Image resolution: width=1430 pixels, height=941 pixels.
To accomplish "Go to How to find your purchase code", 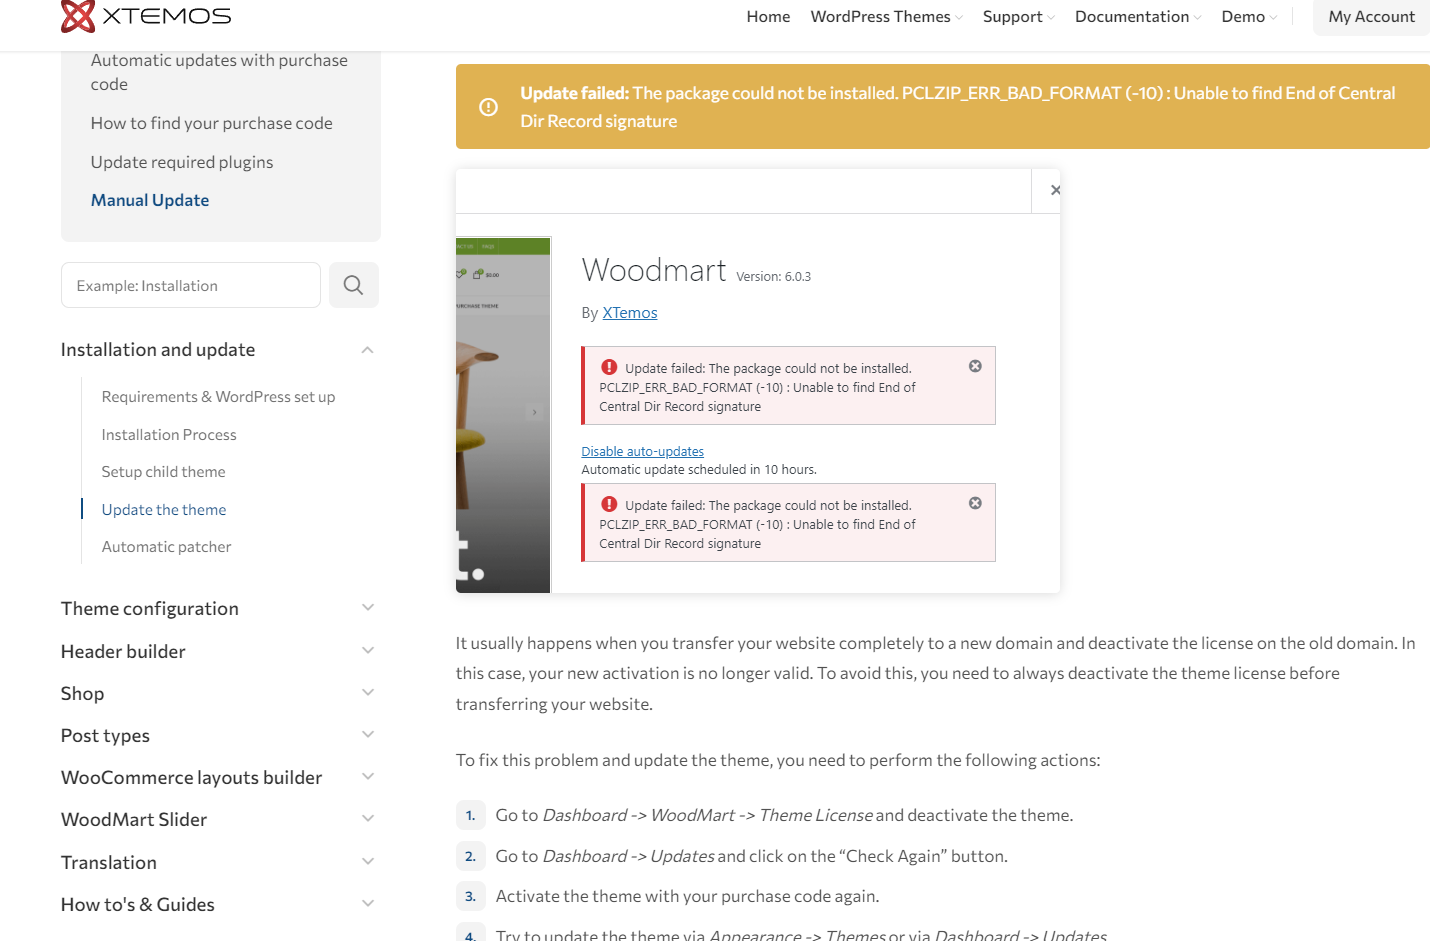I will point(211,123).
